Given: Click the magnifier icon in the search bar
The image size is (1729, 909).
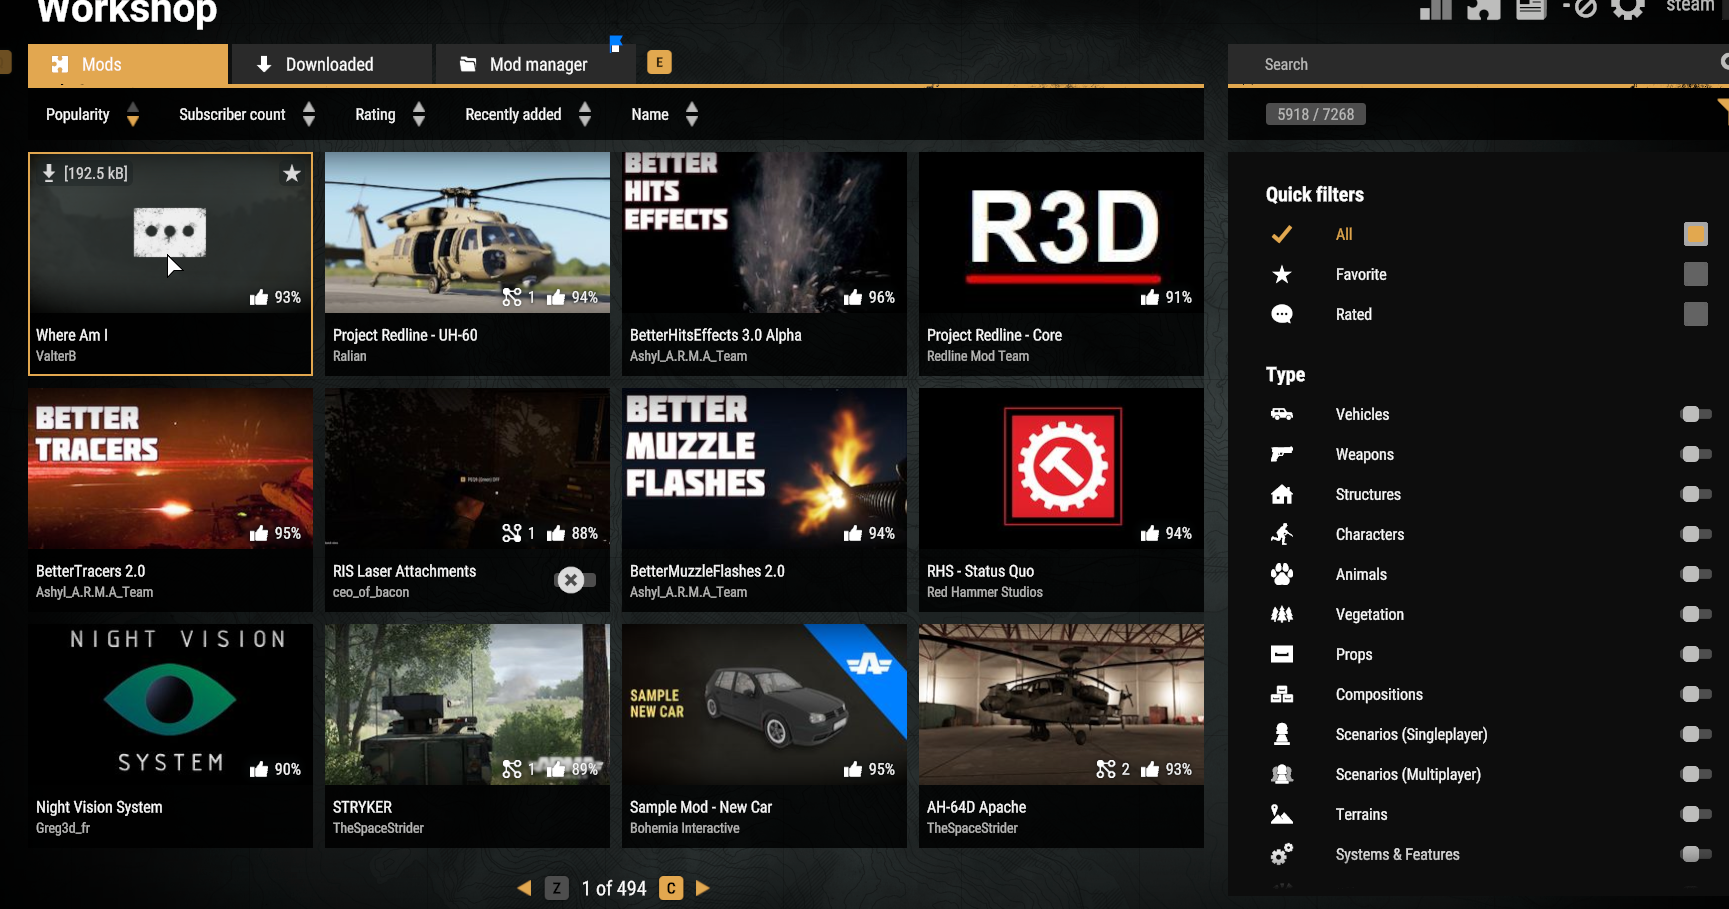Looking at the screenshot, I should [x=1723, y=63].
